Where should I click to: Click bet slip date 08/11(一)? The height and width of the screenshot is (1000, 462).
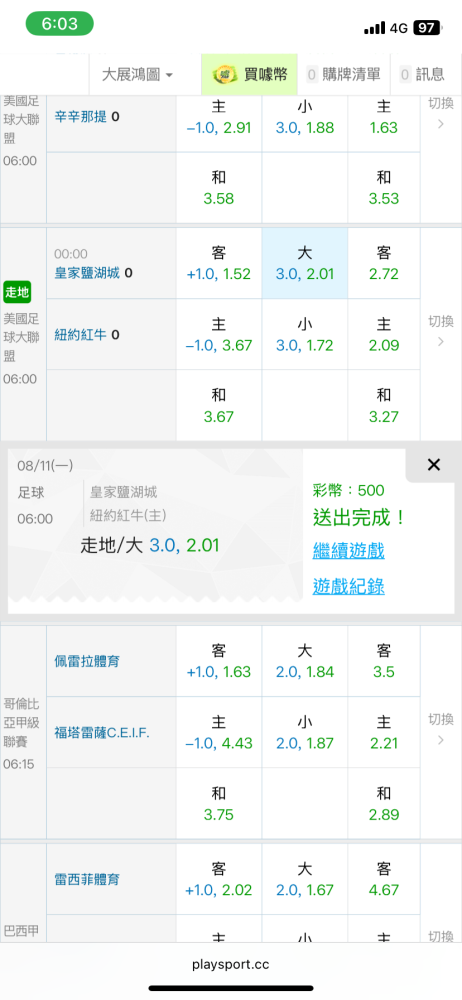(x=45, y=466)
